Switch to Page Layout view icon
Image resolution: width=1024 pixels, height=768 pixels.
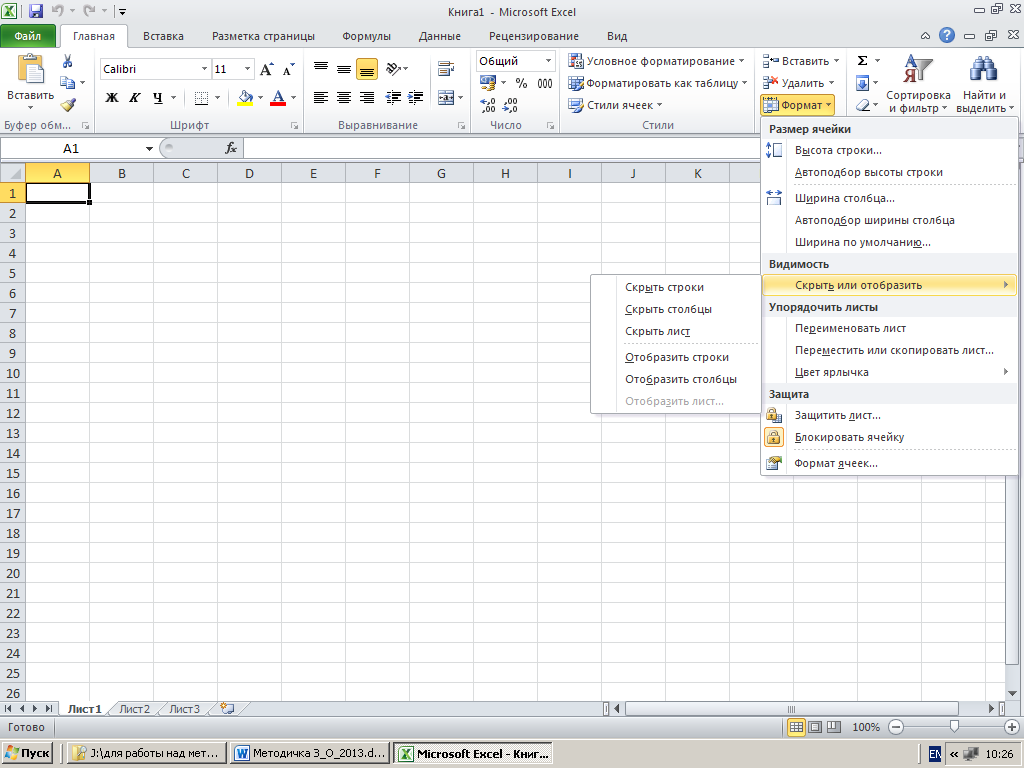click(x=814, y=727)
